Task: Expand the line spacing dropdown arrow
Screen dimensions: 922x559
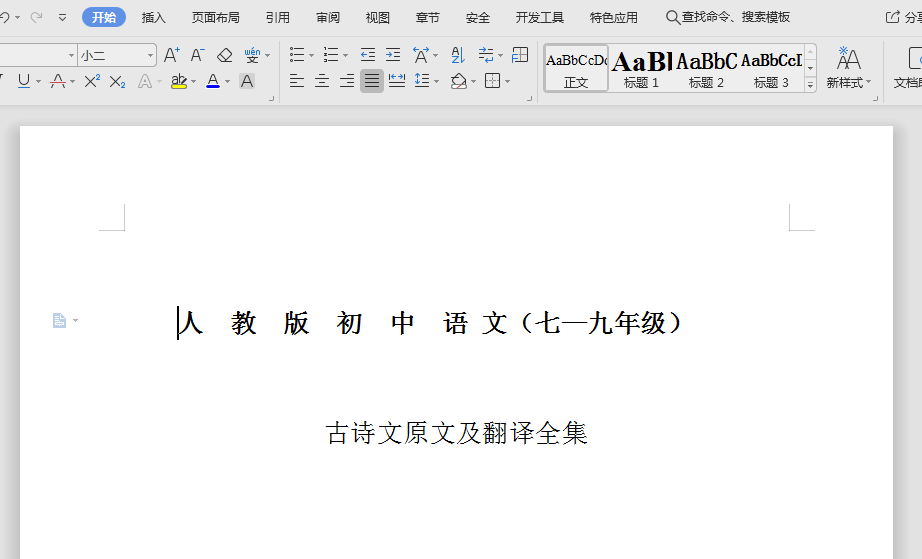Action: tap(435, 81)
